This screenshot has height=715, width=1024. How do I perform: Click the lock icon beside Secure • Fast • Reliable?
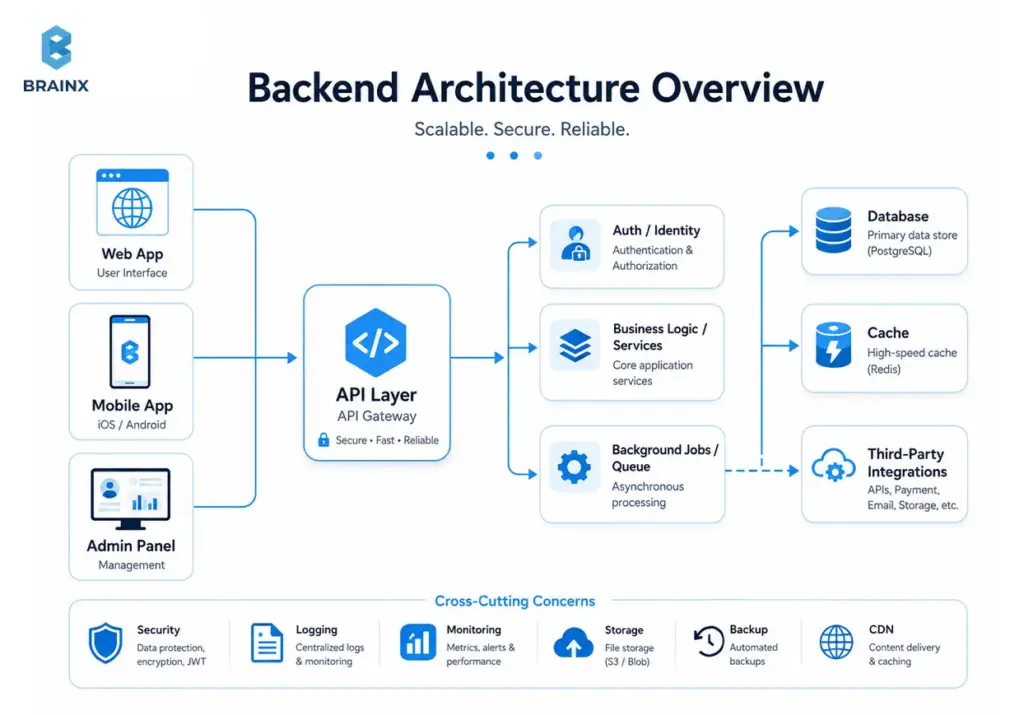(323, 439)
